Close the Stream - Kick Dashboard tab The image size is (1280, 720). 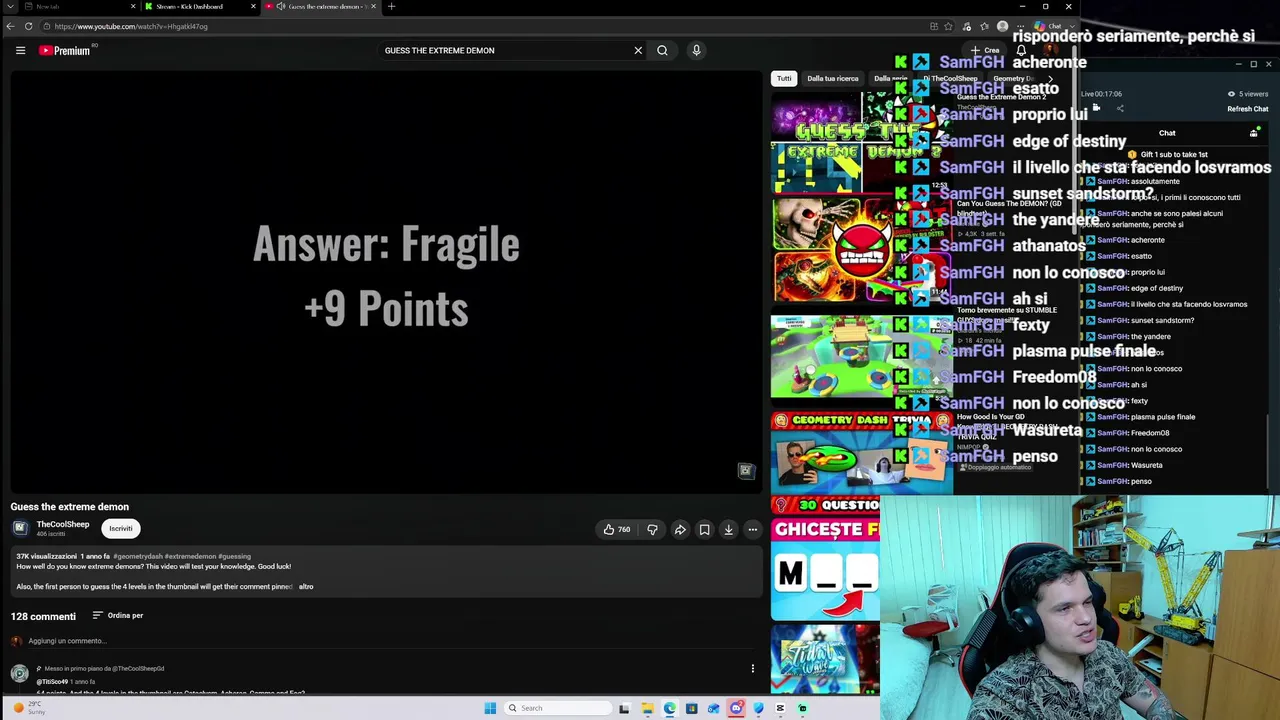pos(253,6)
